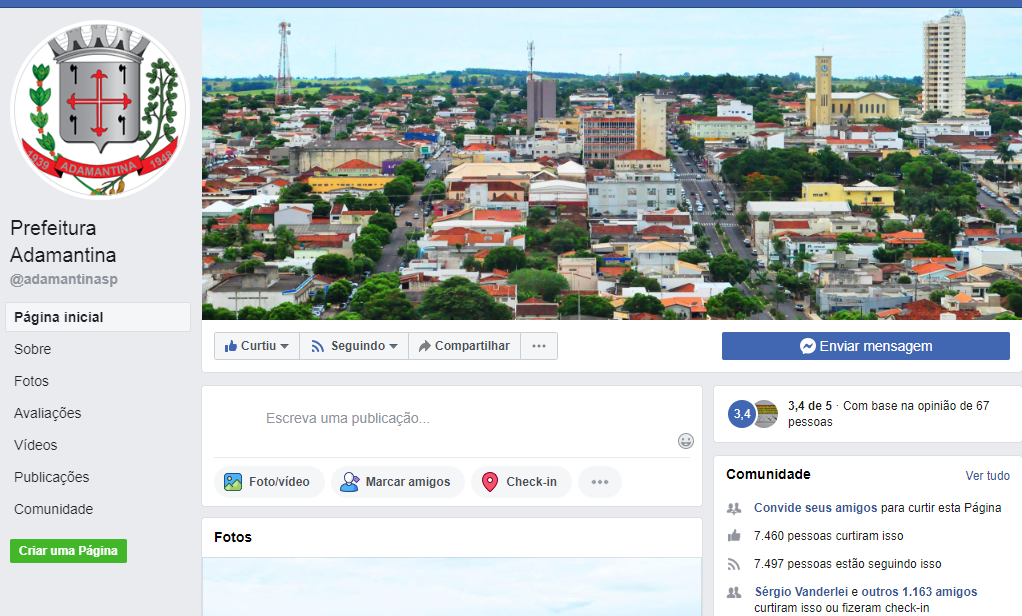Expand the Curtiu dropdown

coord(257,346)
